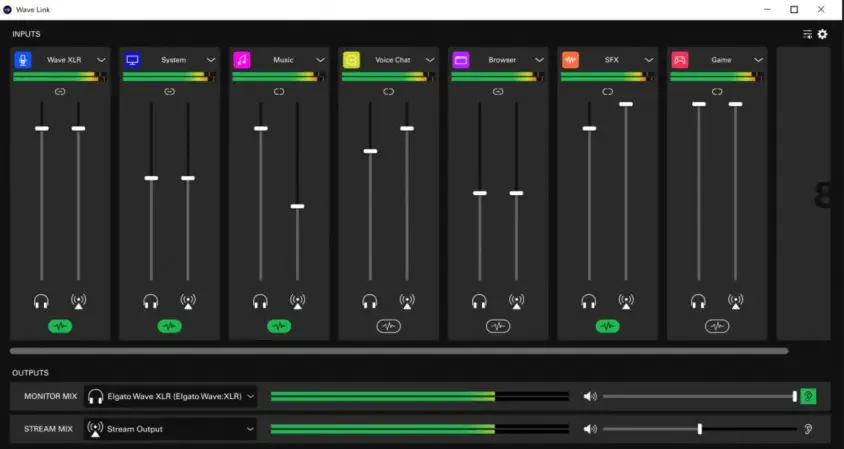
Task: Mute the Monitor Mix speaker icon
Action: tap(590, 396)
